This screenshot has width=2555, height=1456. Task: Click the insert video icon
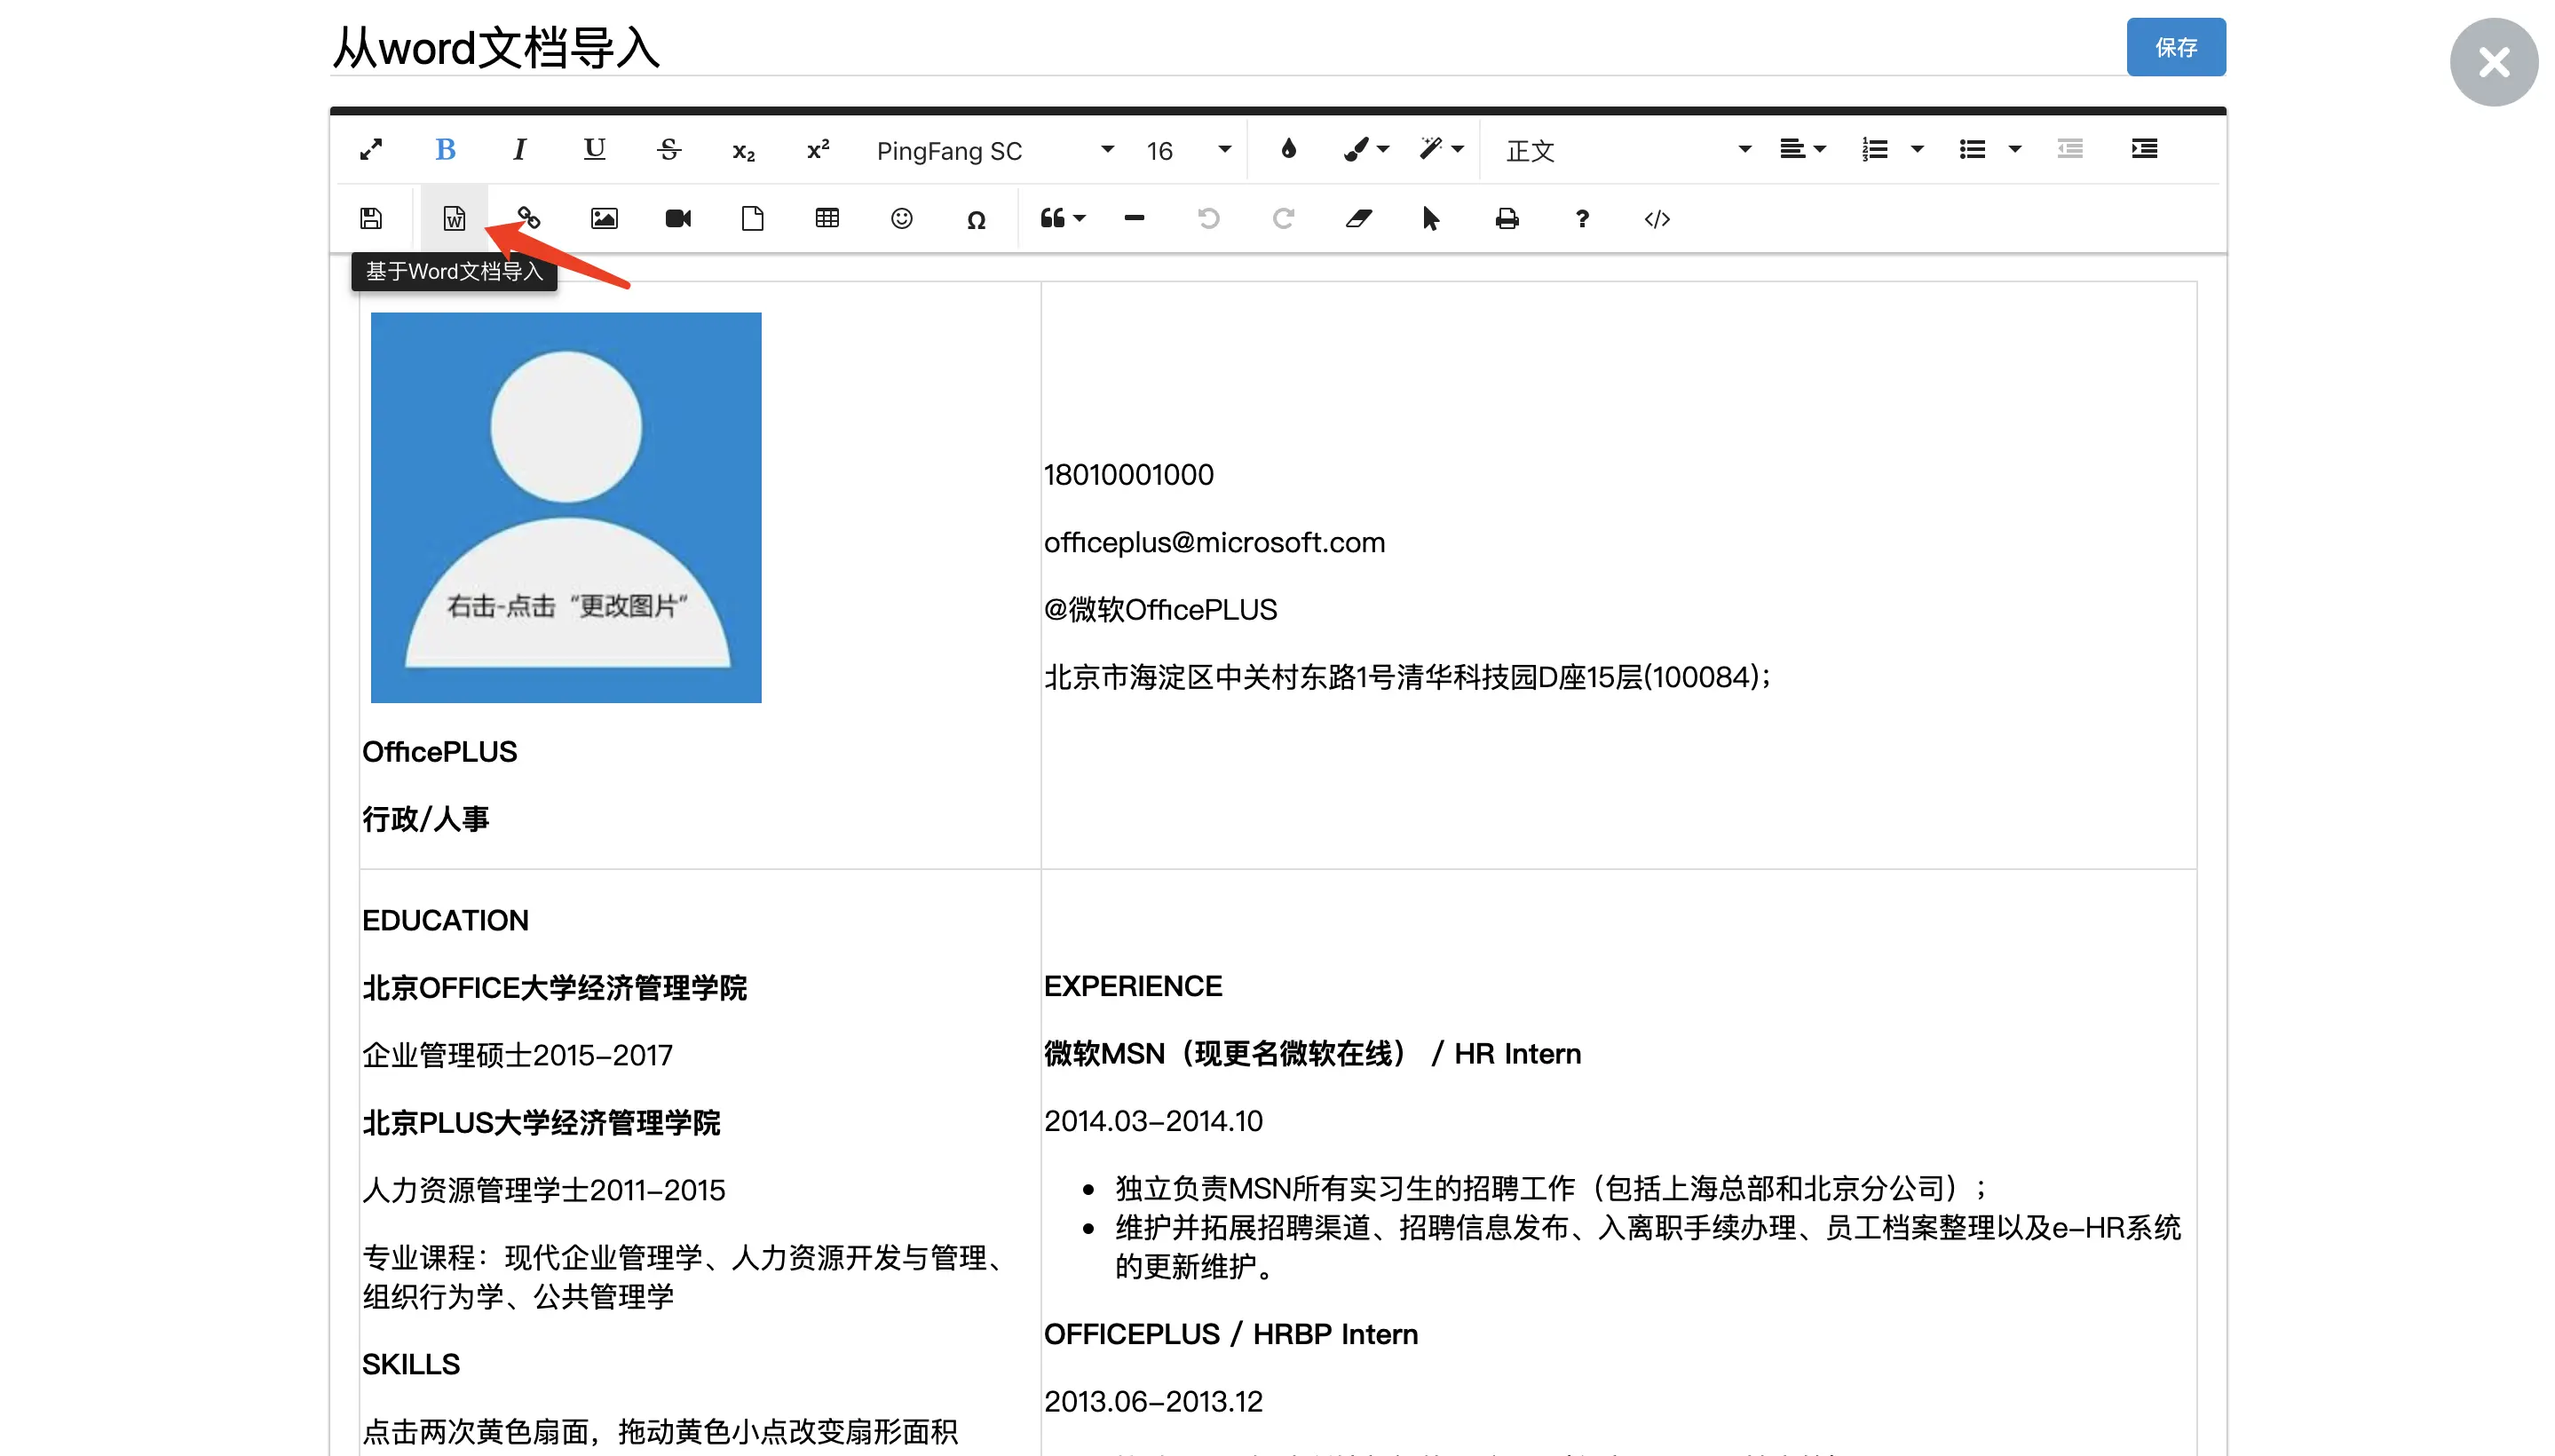point(678,219)
